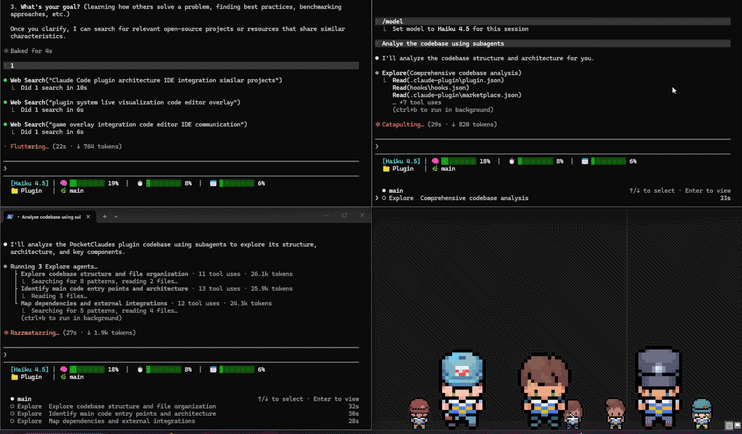Viewport: 742px width, 434px height.
Task: Select the main agent bullet in Razzmatazzing pane
Action: click(x=12, y=399)
